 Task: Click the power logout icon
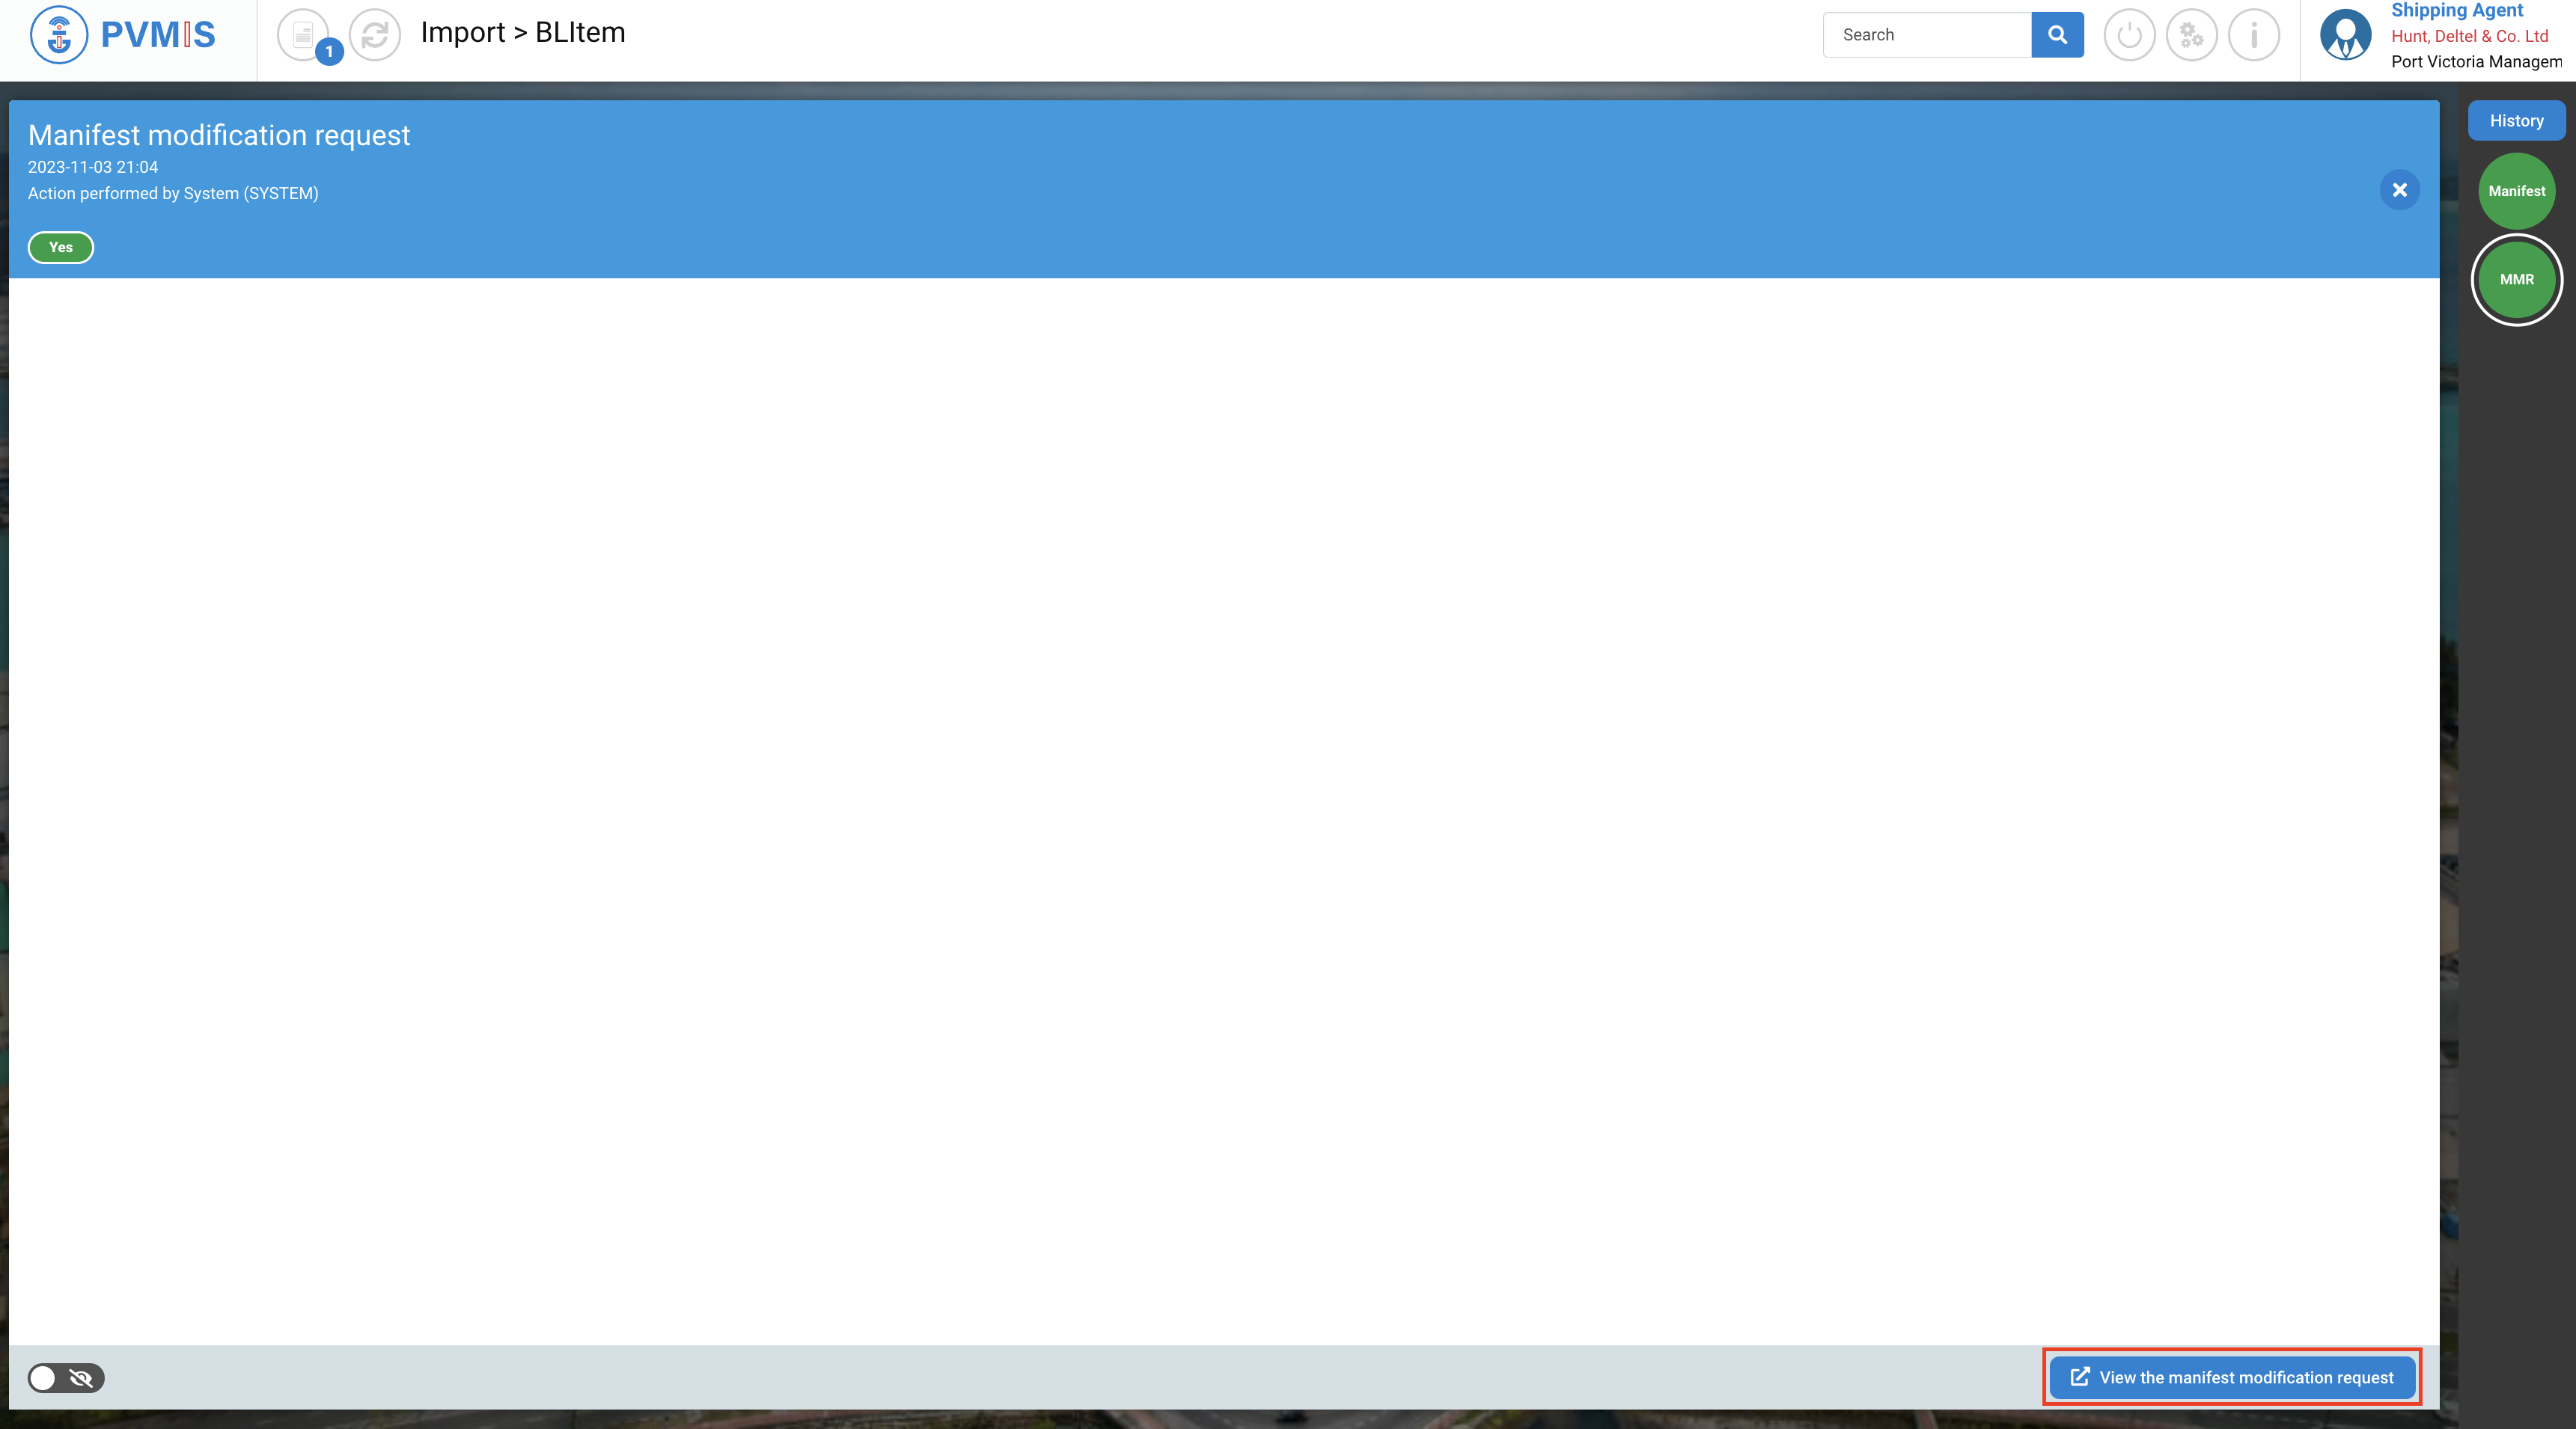(x=2129, y=35)
